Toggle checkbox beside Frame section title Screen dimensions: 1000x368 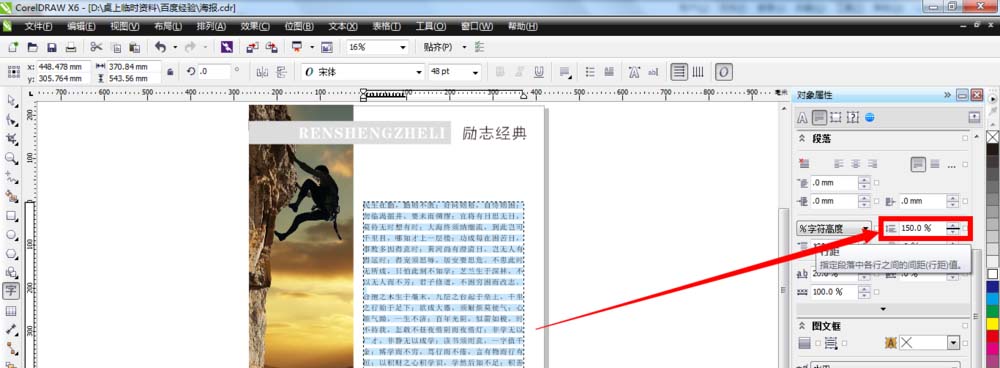coord(965,325)
